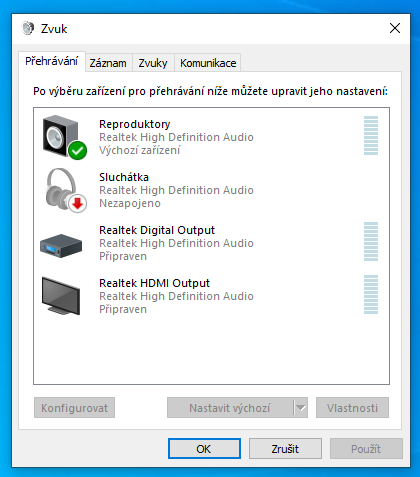Select the Reproduktory device name

(135, 124)
